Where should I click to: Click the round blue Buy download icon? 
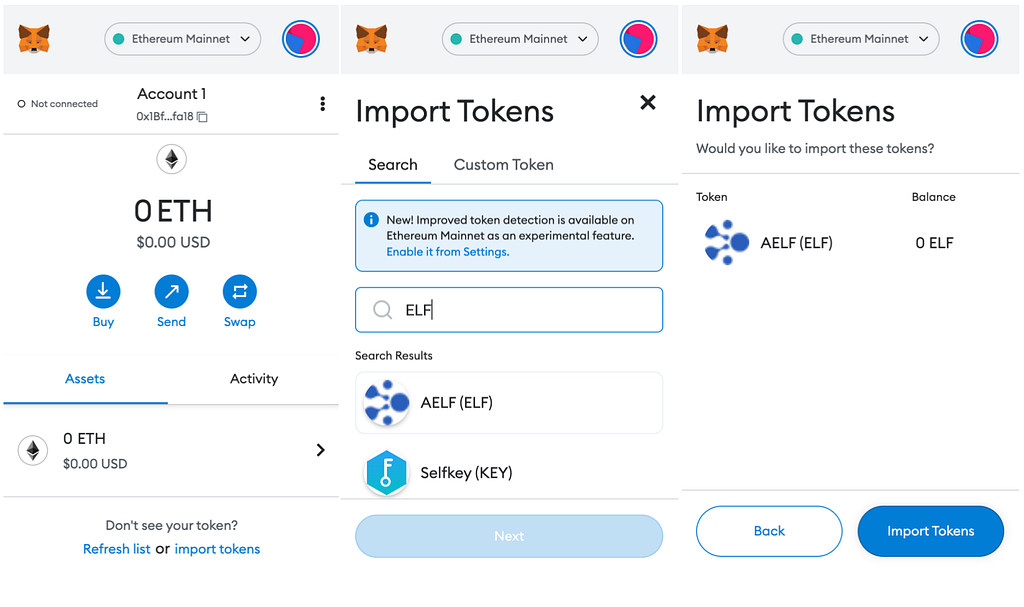coord(103,292)
